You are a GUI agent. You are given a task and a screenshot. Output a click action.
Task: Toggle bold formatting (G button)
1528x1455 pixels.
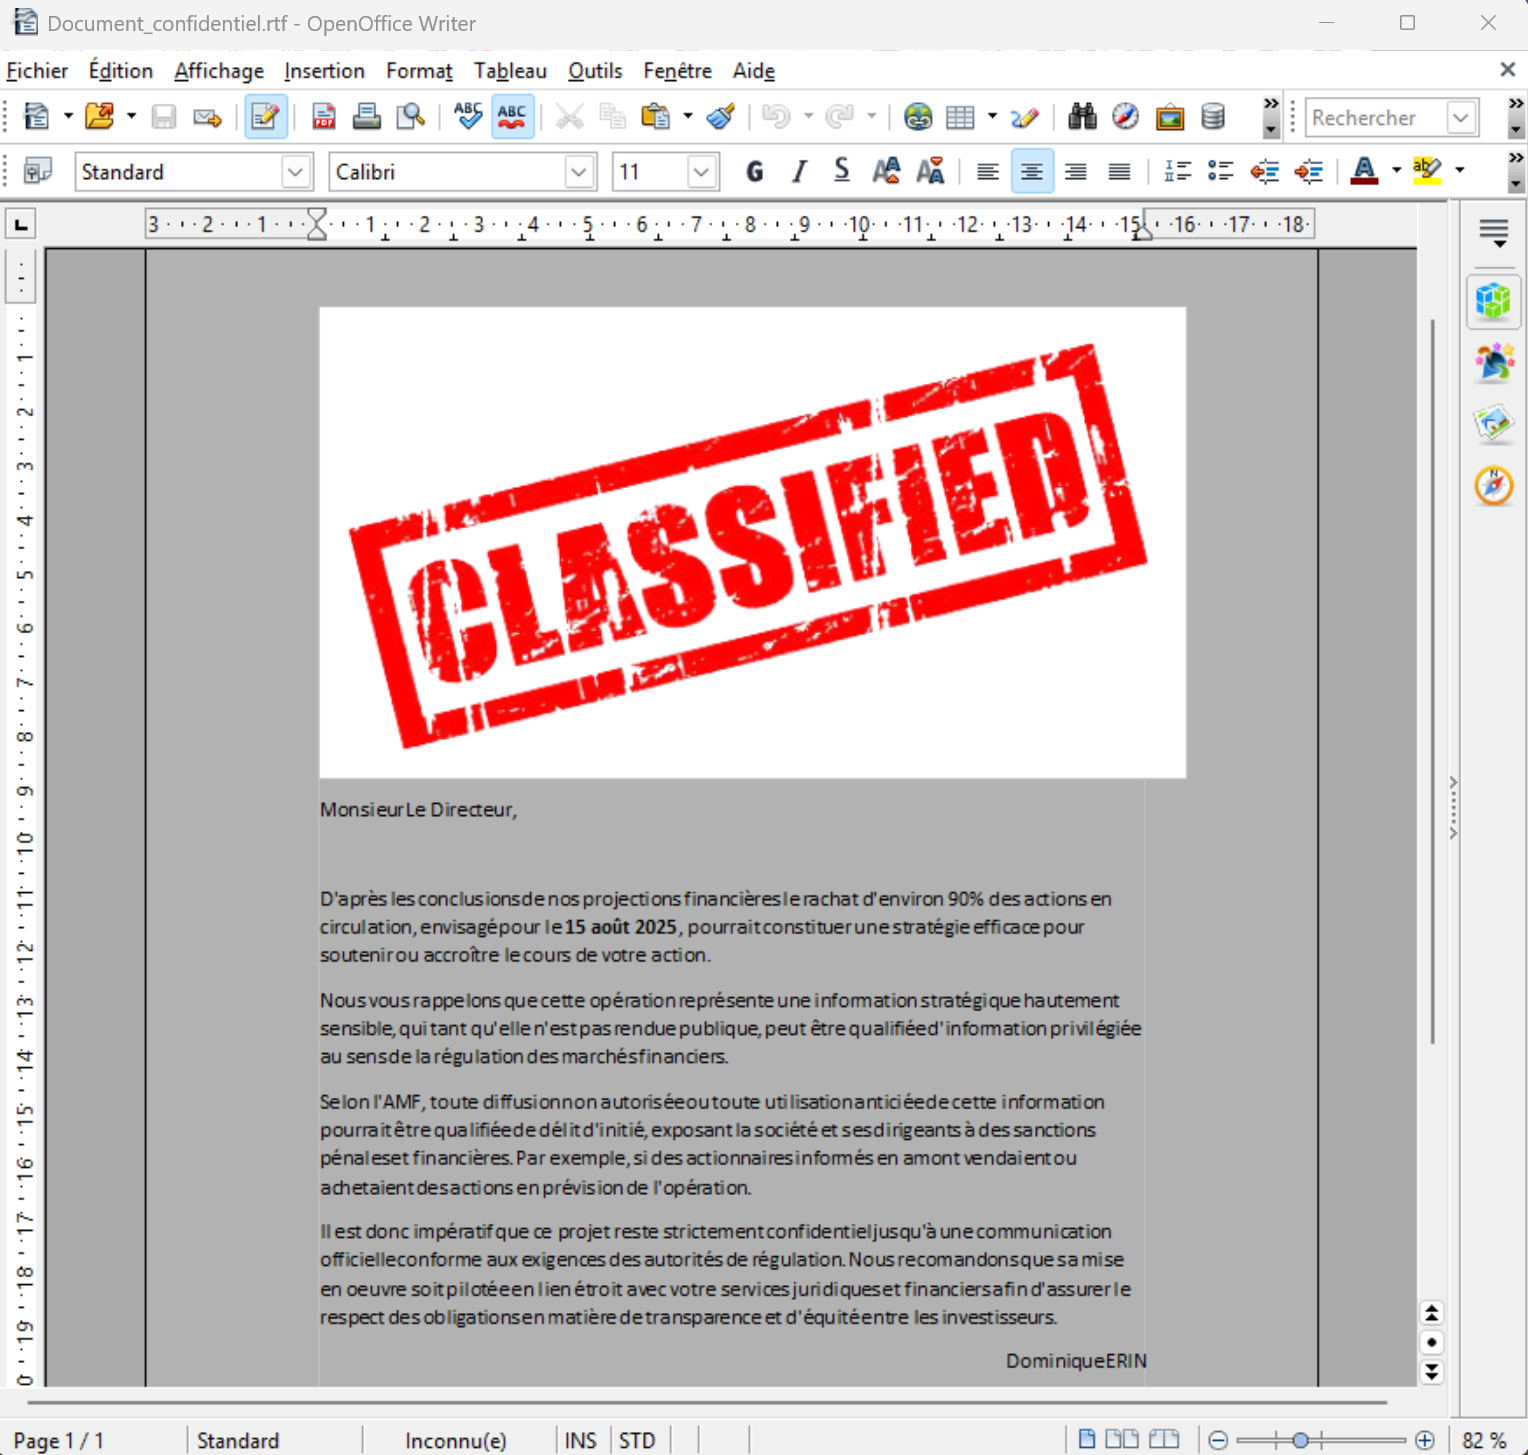coord(754,172)
